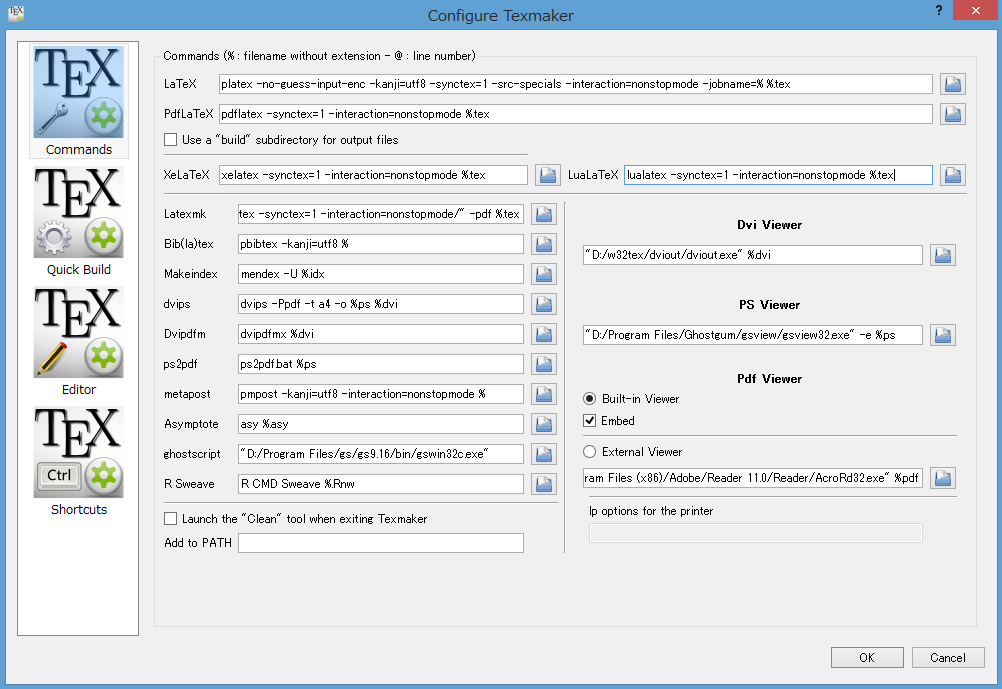This screenshot has width=1002, height=689.
Task: Browse for the Dvipdfm executable
Action: [544, 334]
